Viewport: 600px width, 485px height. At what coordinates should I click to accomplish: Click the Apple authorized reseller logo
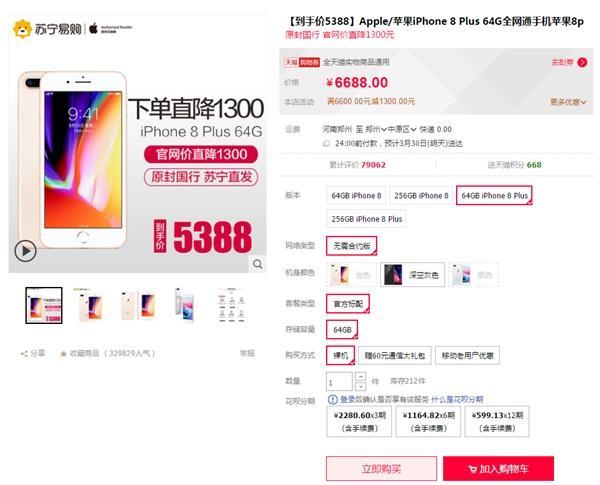coord(110,29)
